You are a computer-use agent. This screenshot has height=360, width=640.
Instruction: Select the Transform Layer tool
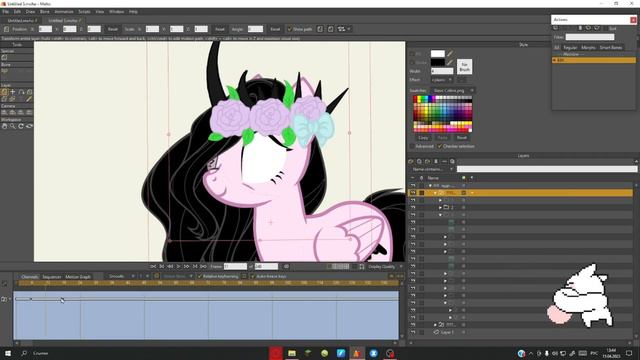pyautogui.click(x=4, y=92)
